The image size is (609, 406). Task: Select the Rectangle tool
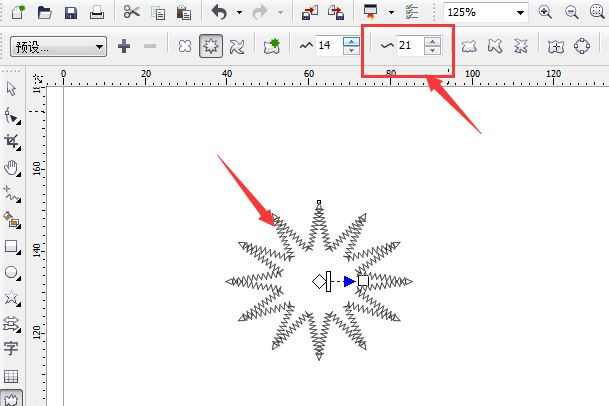pos(12,247)
